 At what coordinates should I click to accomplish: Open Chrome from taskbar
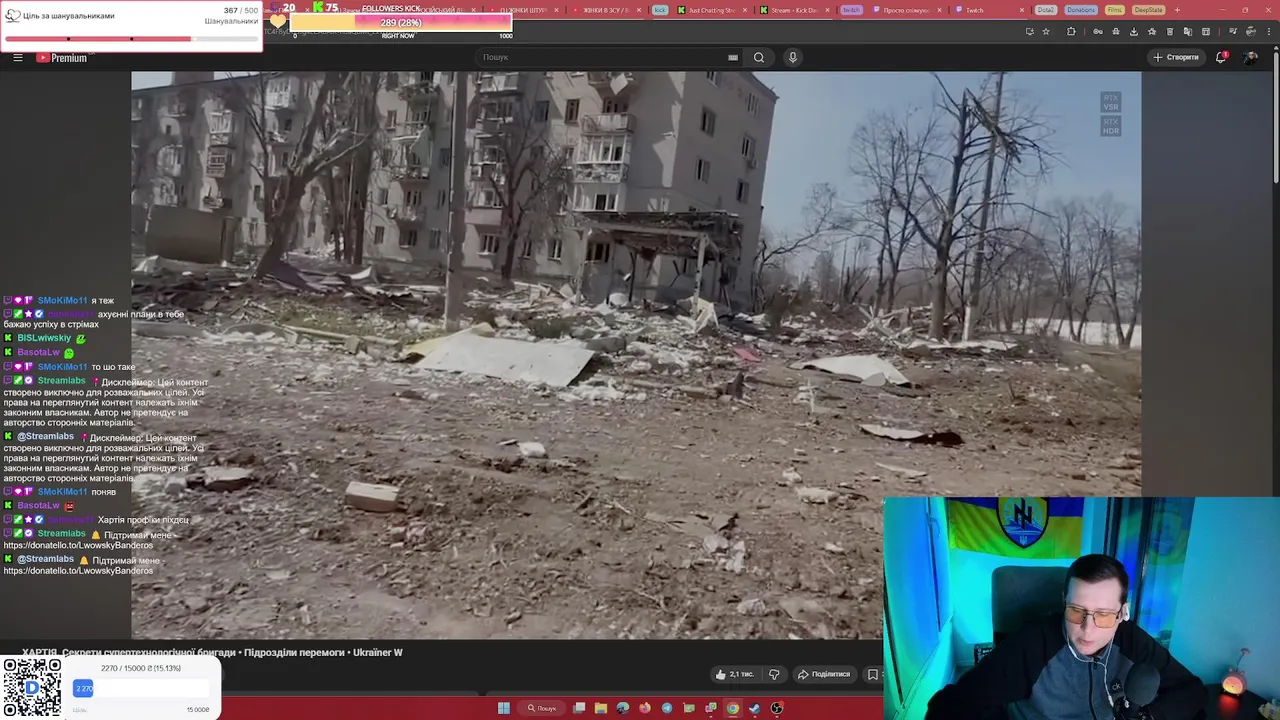(733, 708)
